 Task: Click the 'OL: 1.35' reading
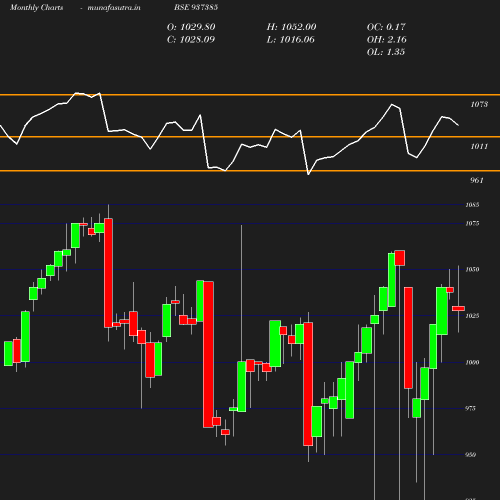386,52
